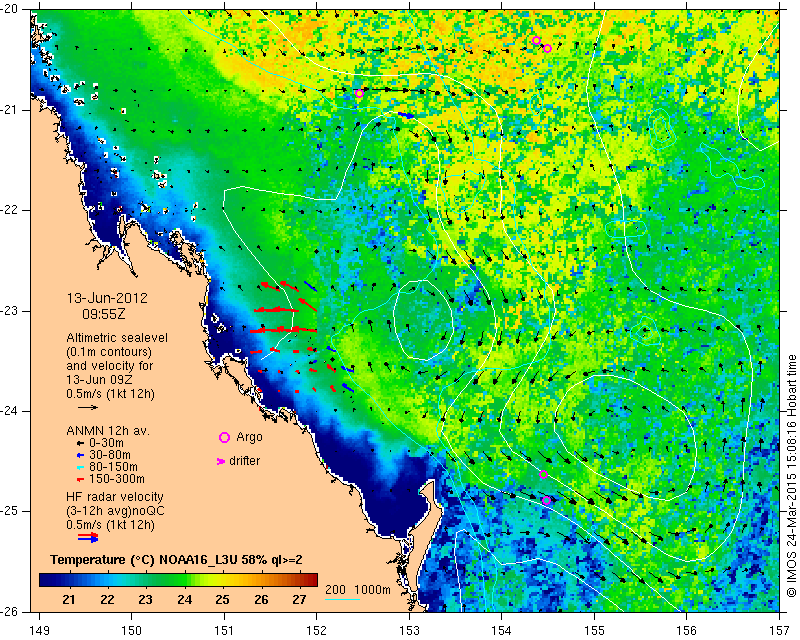Click the magenta Argo circle in the legend
The image size is (800, 640).
[x=224, y=437]
